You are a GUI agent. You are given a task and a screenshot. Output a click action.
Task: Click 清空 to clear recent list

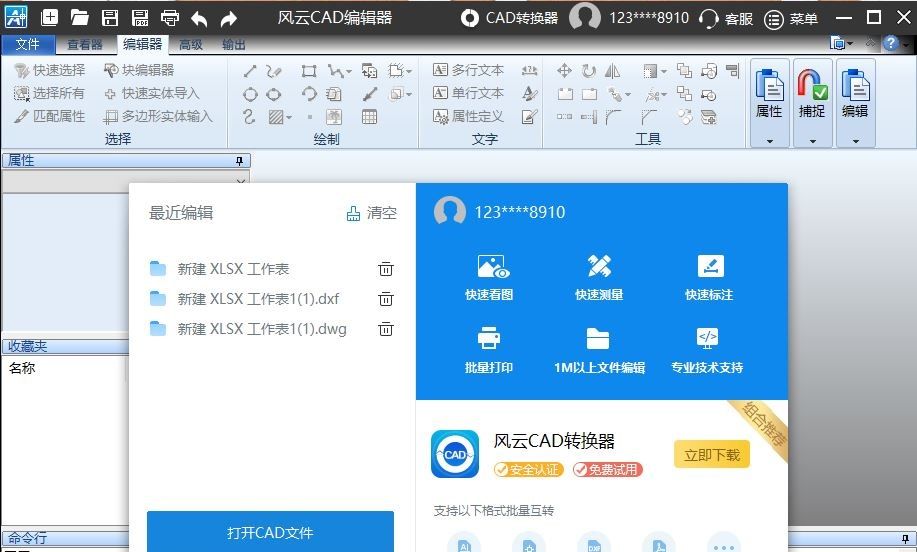(x=372, y=213)
